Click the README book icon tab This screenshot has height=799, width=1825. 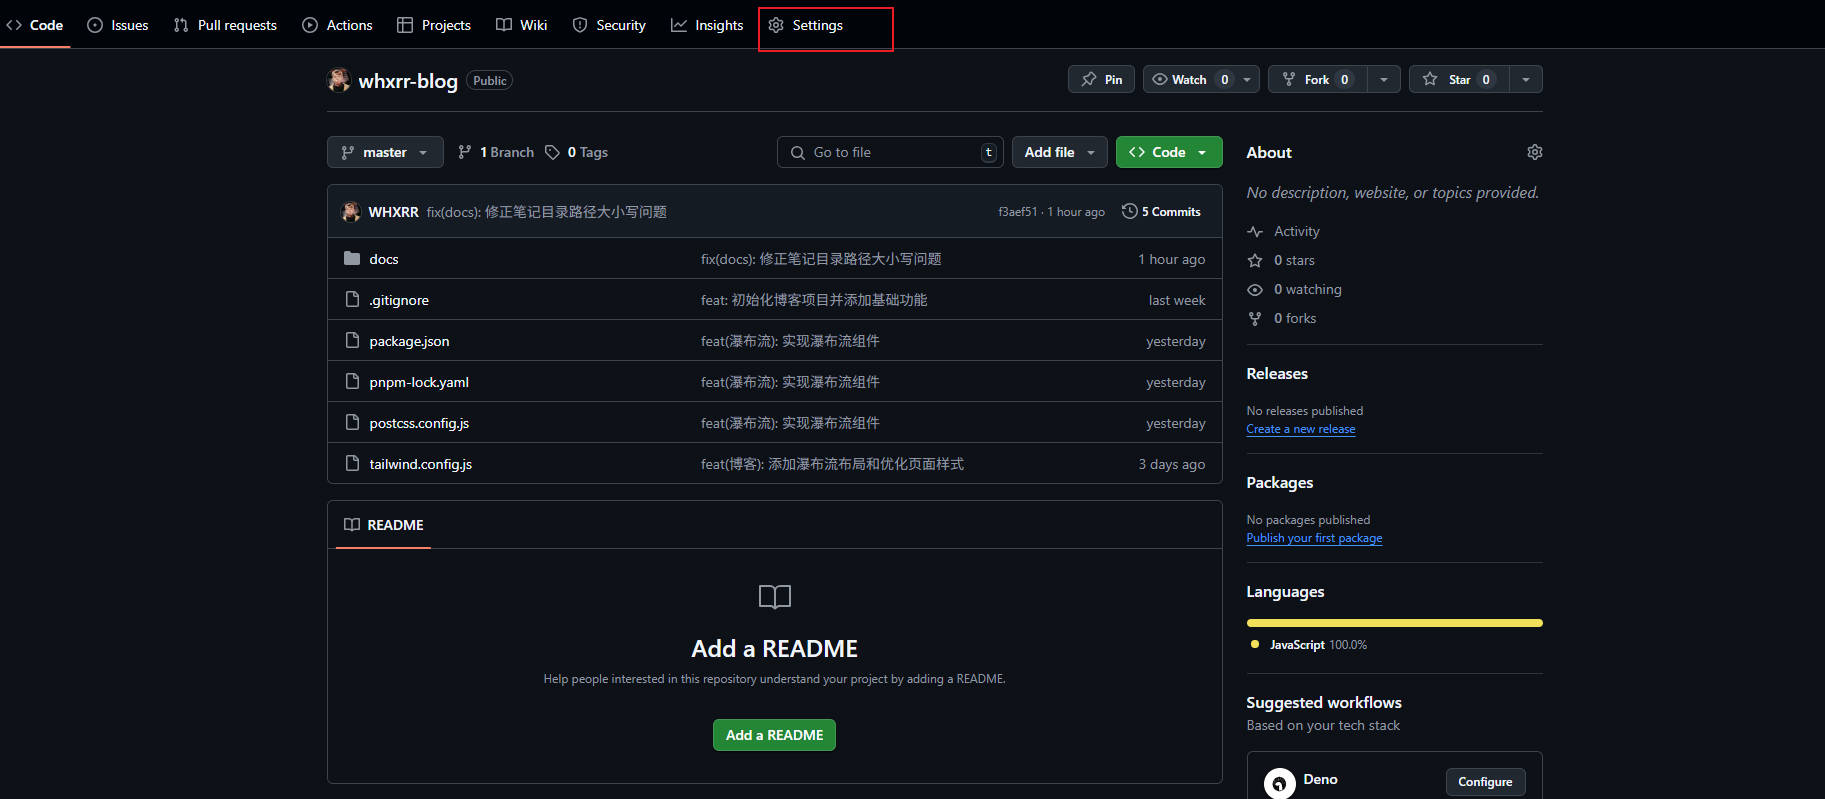coord(352,525)
